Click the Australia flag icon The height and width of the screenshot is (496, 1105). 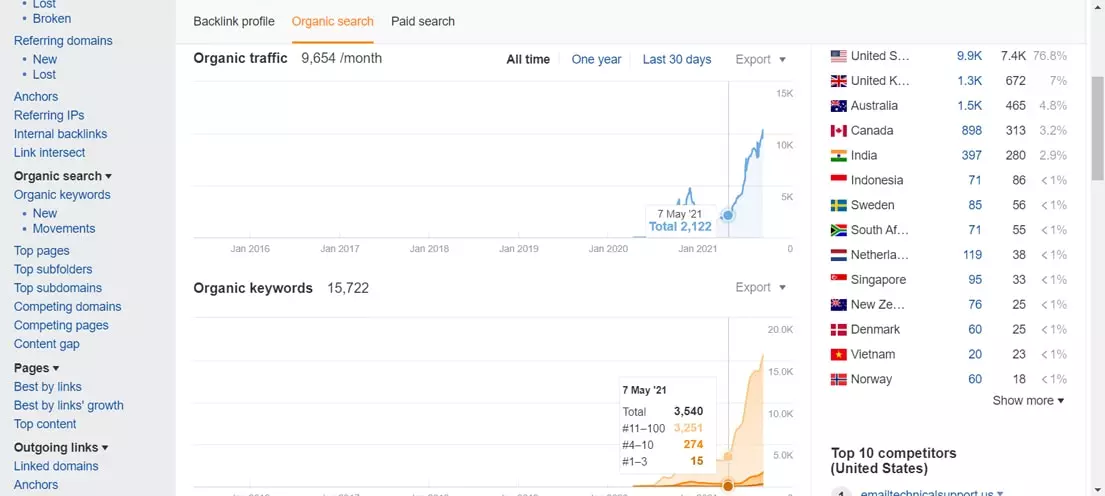838,106
